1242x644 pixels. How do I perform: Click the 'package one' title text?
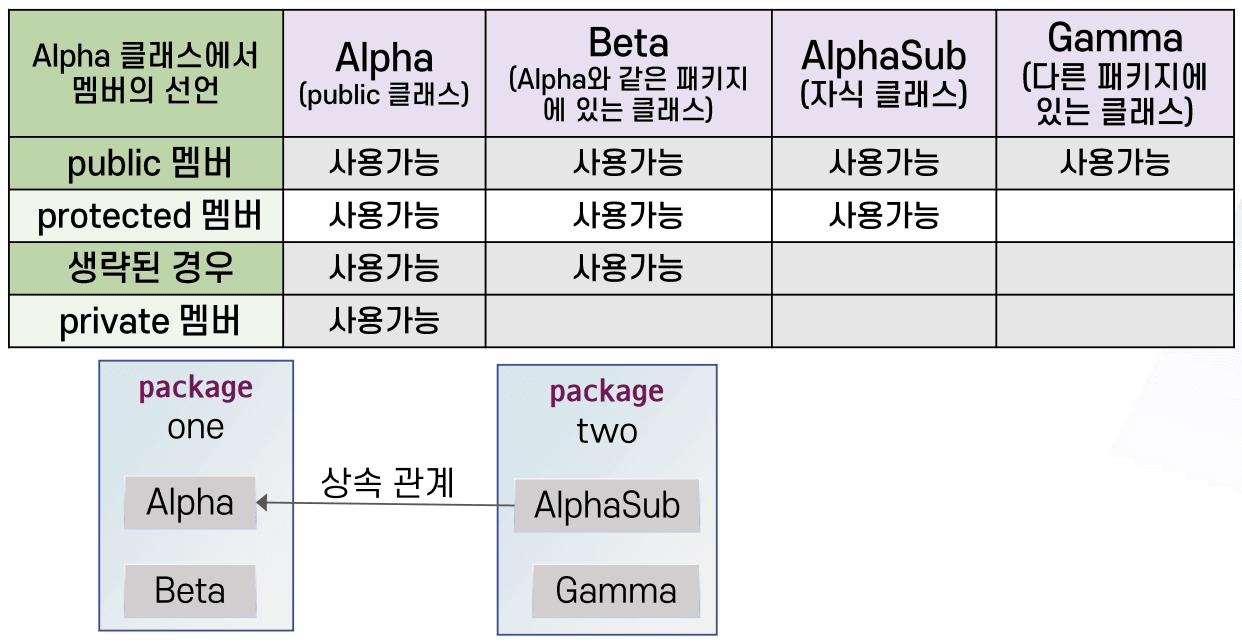coord(196,407)
